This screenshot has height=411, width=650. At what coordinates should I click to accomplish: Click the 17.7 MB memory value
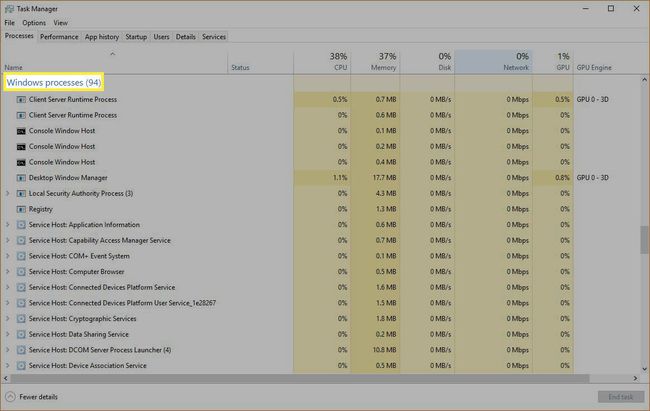pos(384,178)
